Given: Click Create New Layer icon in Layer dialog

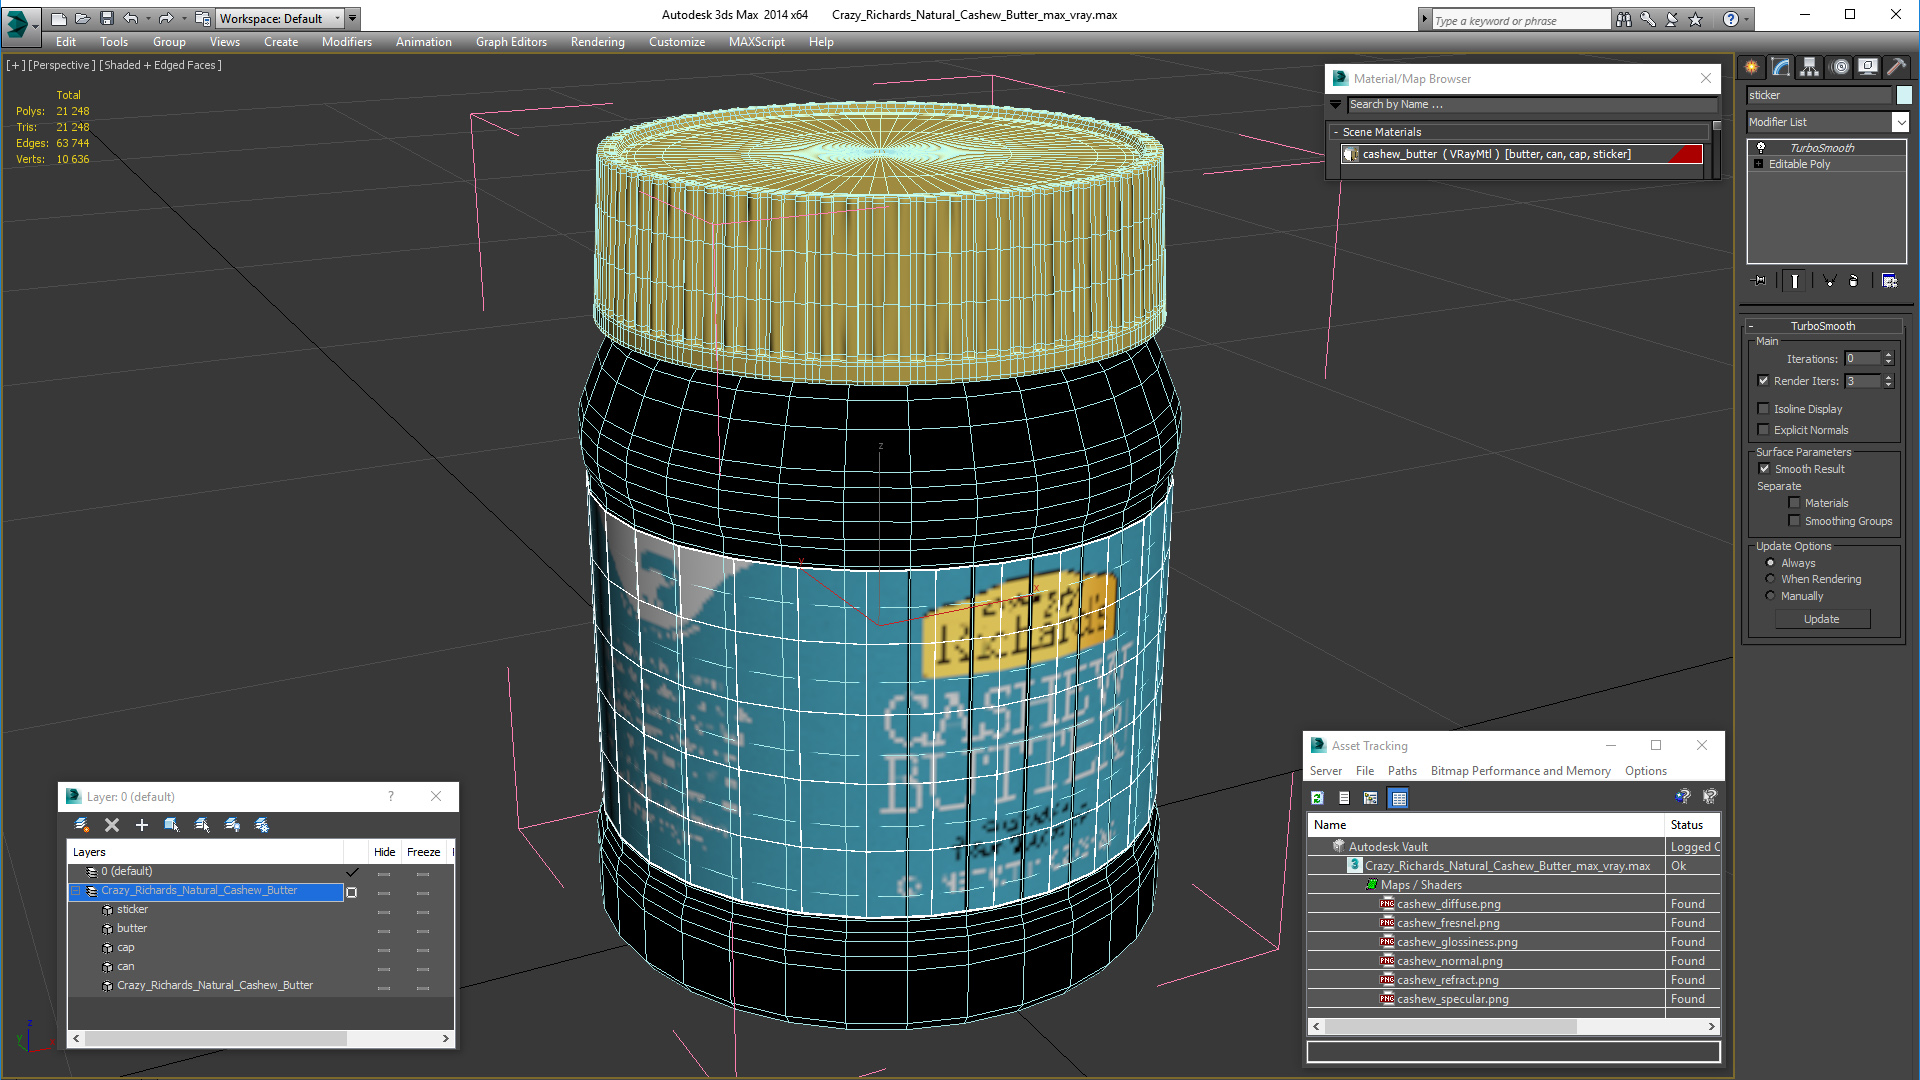Looking at the screenshot, I should (x=82, y=825).
